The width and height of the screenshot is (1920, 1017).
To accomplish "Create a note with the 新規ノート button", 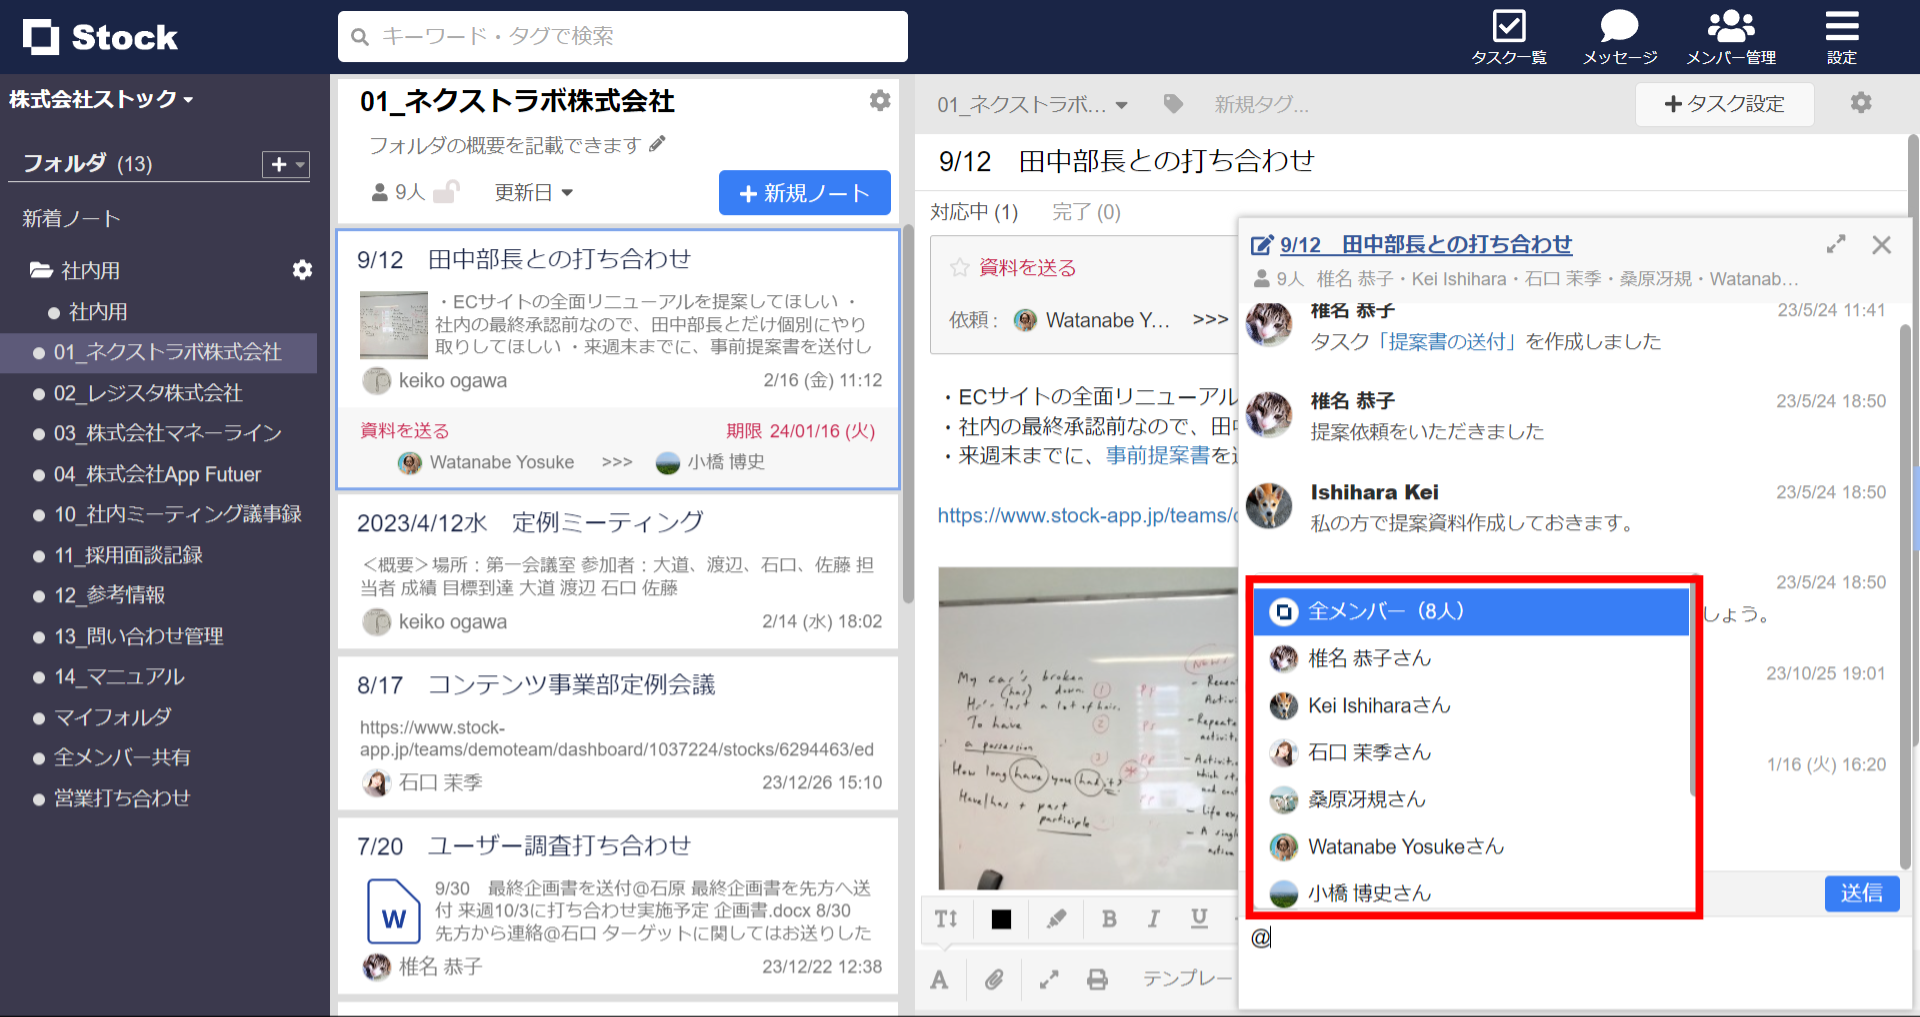I will tap(804, 192).
